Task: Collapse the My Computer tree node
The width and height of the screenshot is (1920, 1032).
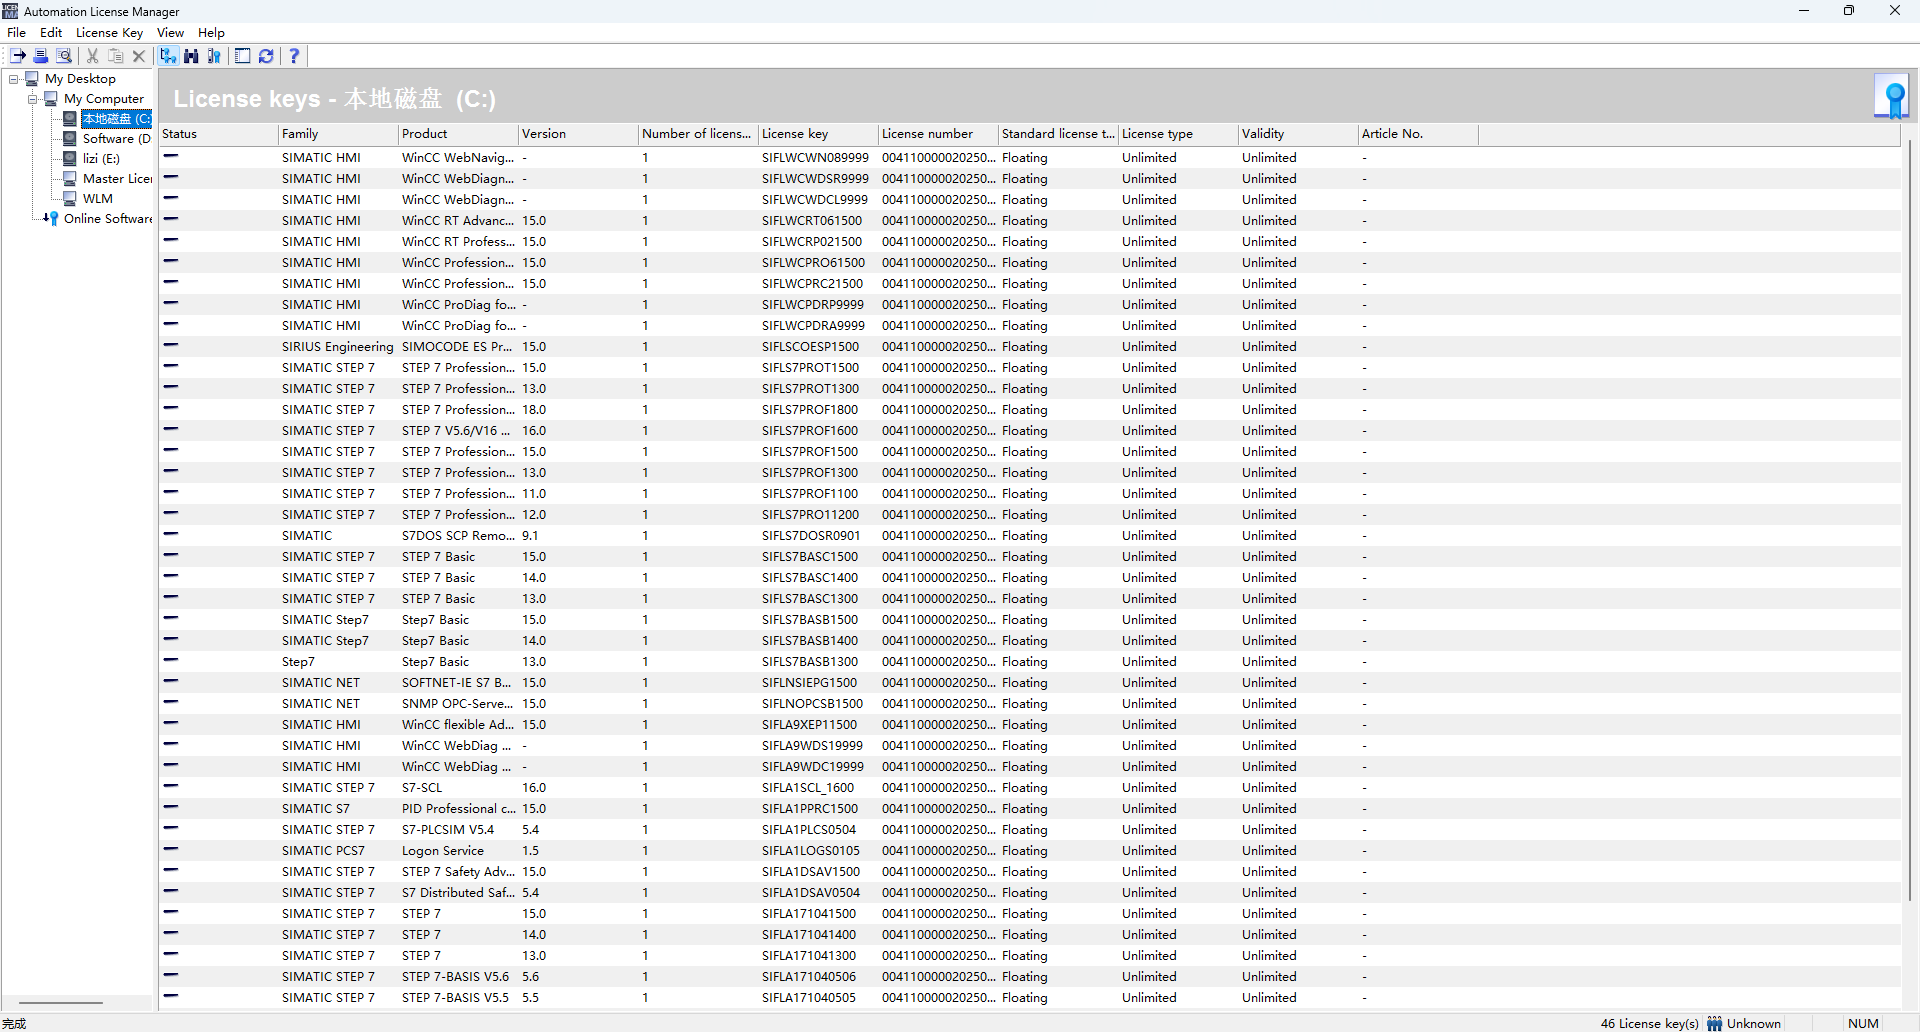Action: [x=33, y=98]
